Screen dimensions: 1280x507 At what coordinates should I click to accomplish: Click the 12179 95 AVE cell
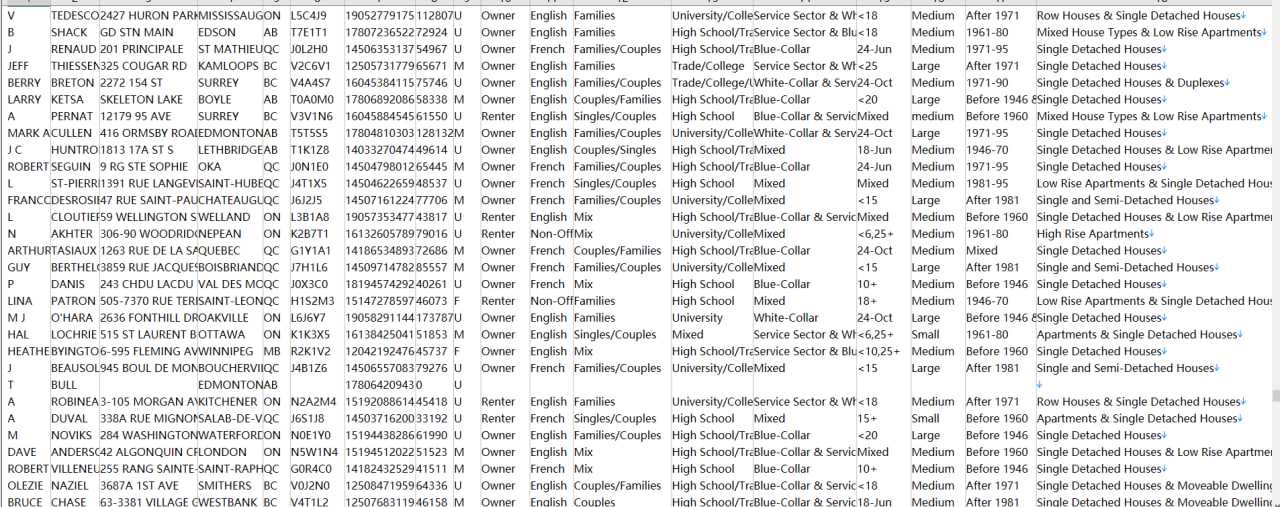tap(148, 116)
